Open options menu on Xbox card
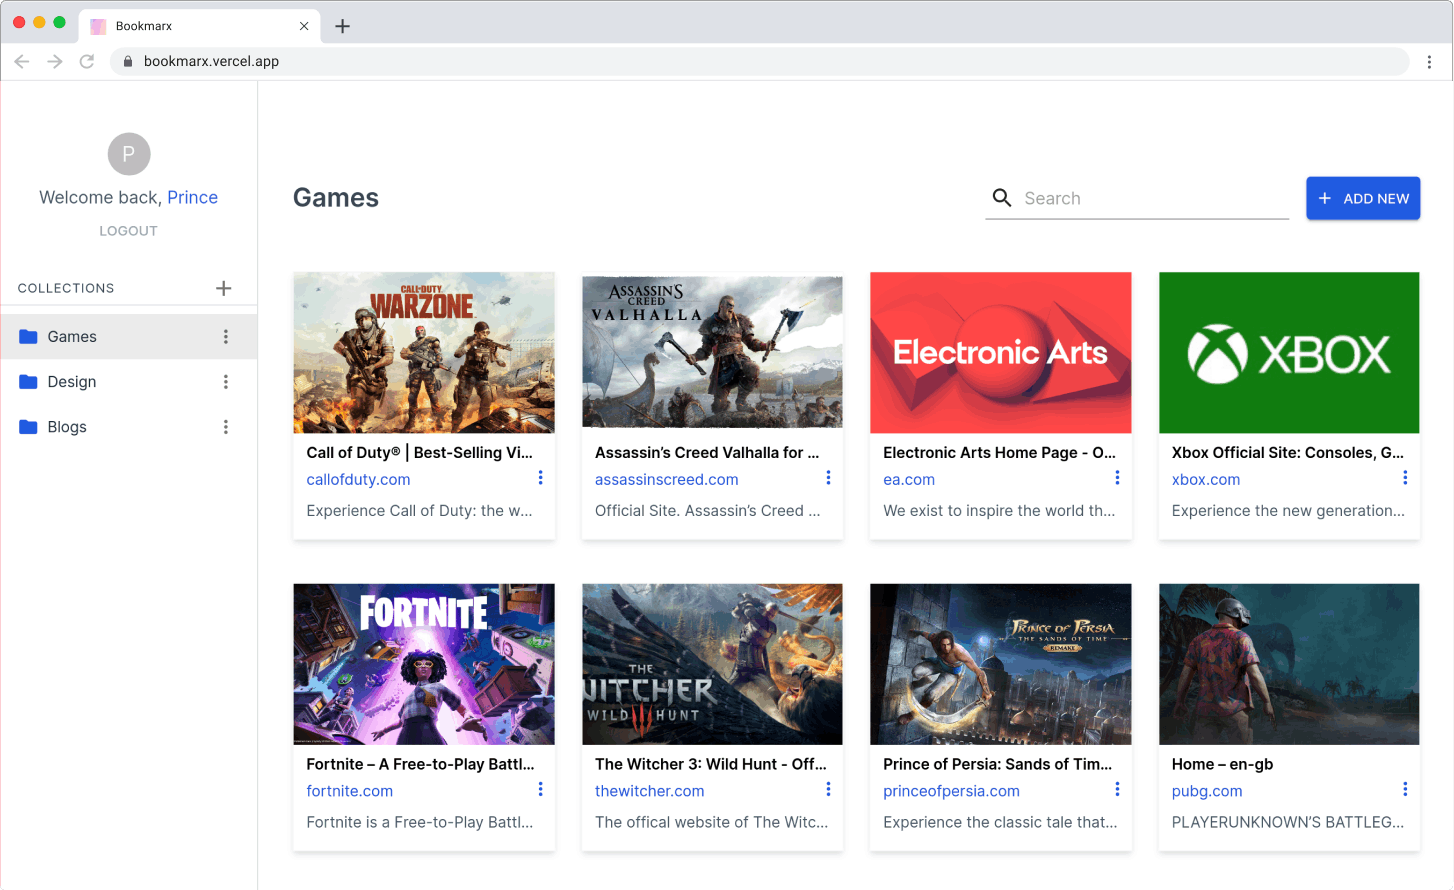 pos(1405,478)
